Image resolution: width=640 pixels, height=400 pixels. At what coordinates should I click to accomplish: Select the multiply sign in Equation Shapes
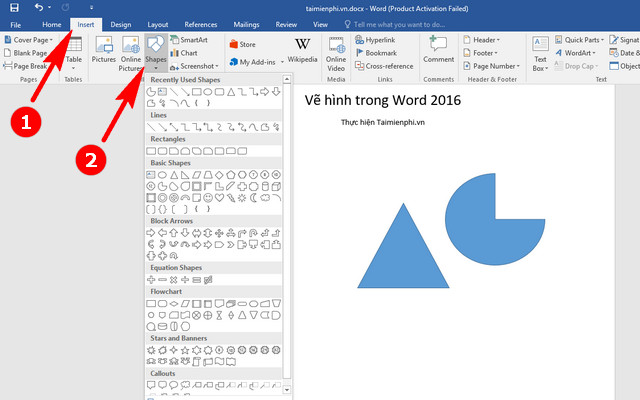173,280
